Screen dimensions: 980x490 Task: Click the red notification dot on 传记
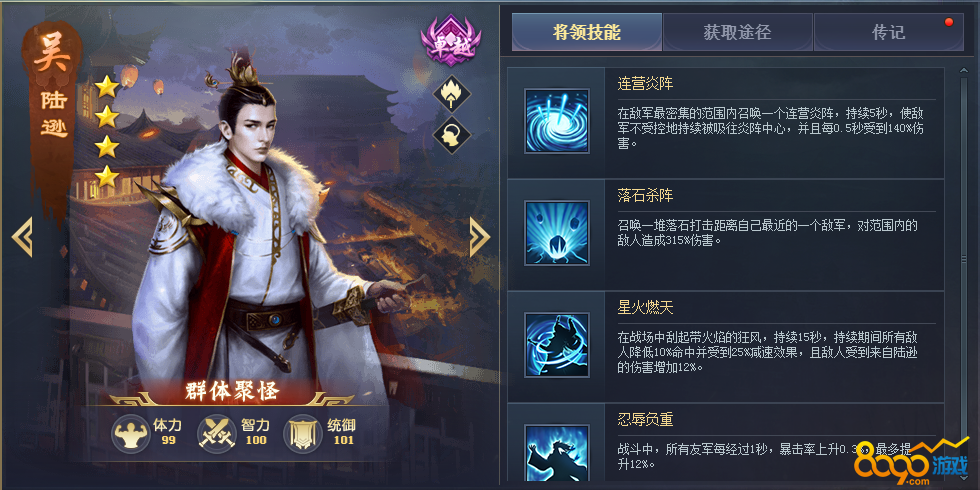pos(949,22)
